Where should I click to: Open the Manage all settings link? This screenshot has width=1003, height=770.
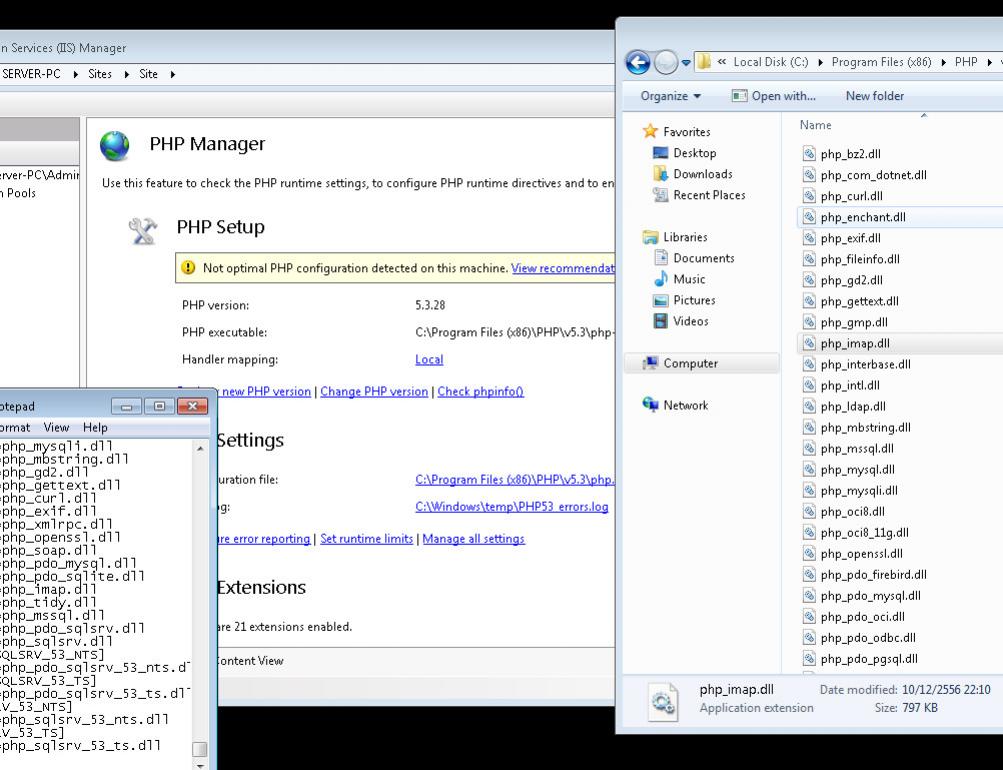[x=473, y=539]
